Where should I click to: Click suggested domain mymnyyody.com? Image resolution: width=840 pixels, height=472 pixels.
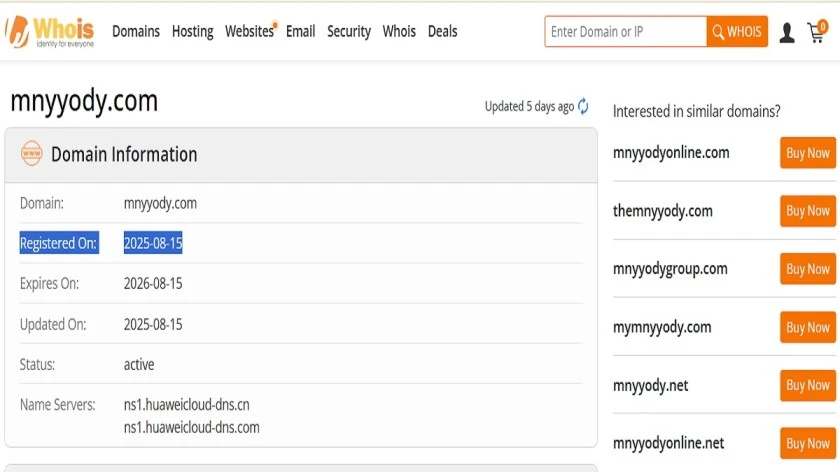click(662, 327)
